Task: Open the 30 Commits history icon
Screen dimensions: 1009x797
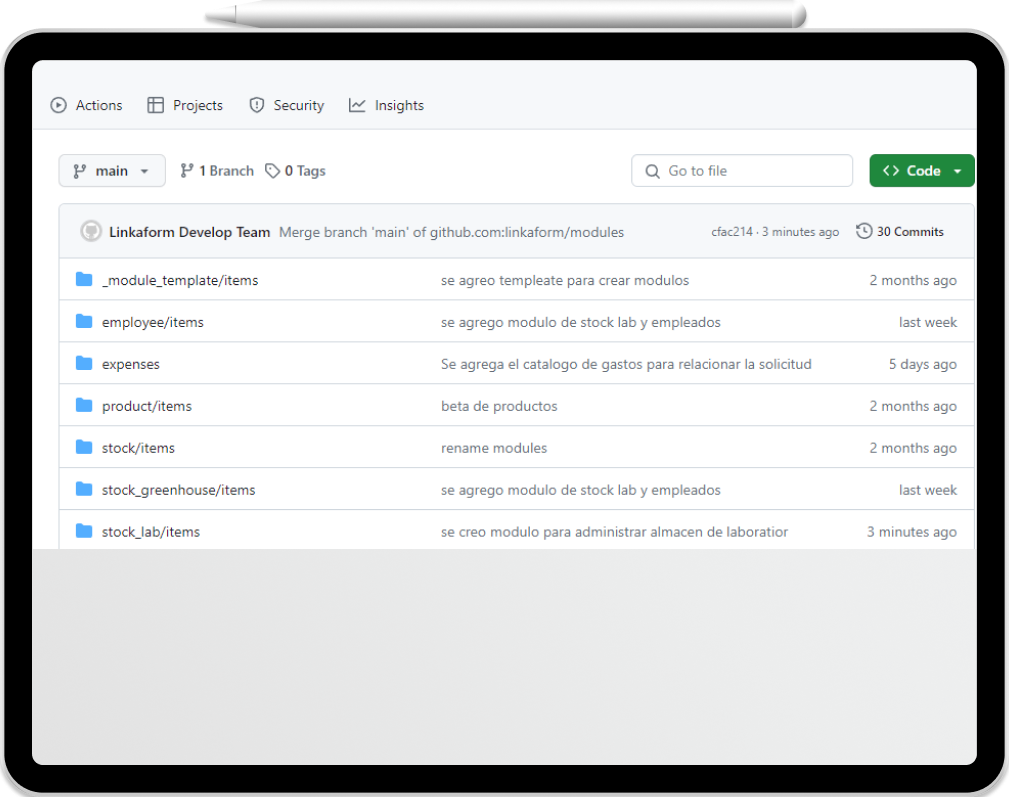Action: click(x=864, y=231)
